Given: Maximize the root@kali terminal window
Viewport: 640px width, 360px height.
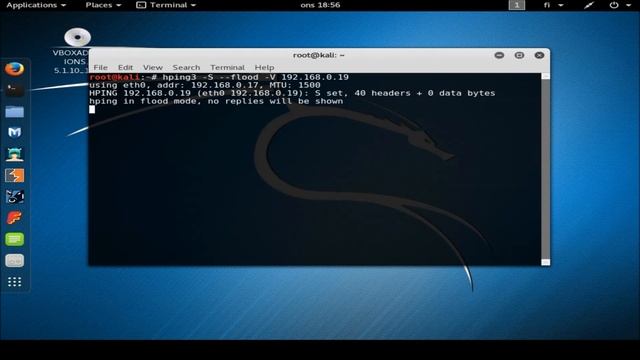Looking at the screenshot, I should pos(519,55).
